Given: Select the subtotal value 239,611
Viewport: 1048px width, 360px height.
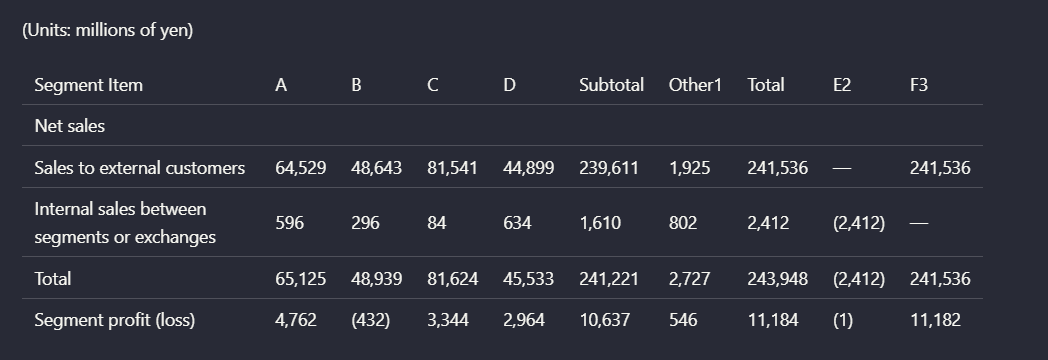Looking at the screenshot, I should coord(609,168).
